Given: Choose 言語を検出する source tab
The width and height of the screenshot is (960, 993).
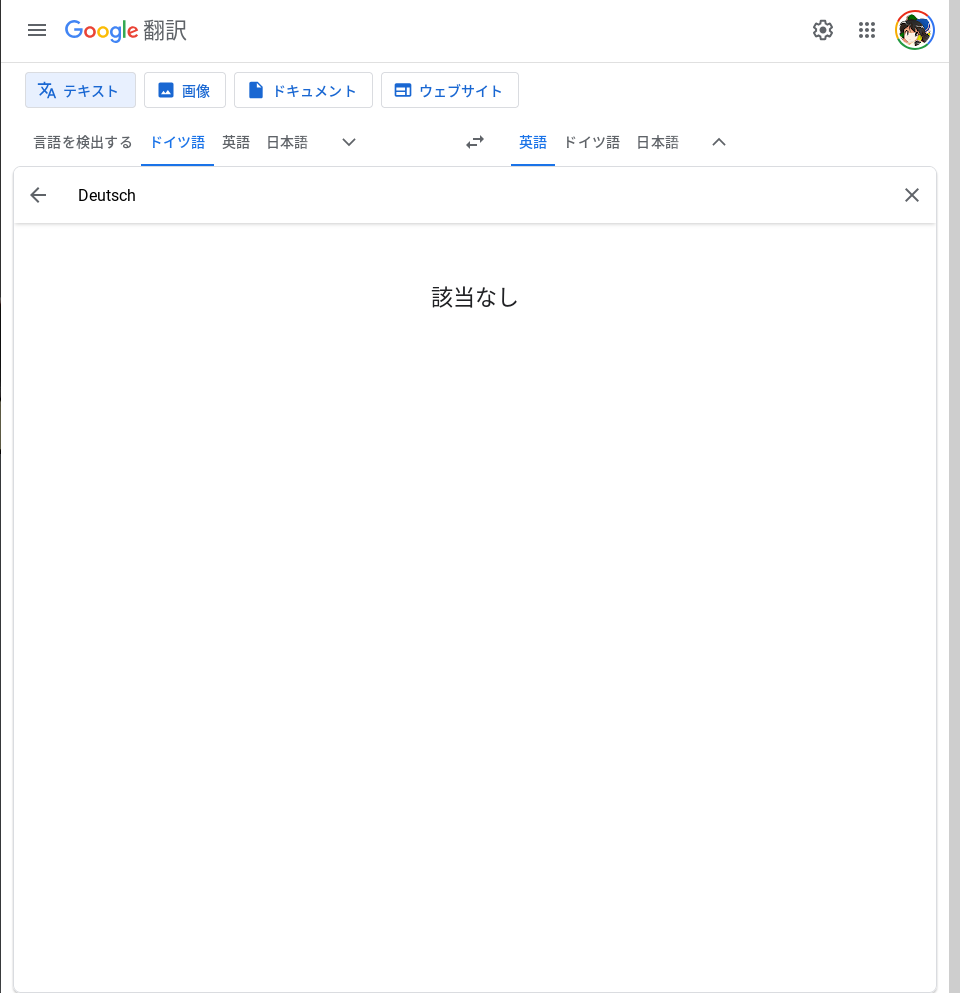Looking at the screenshot, I should click(83, 142).
